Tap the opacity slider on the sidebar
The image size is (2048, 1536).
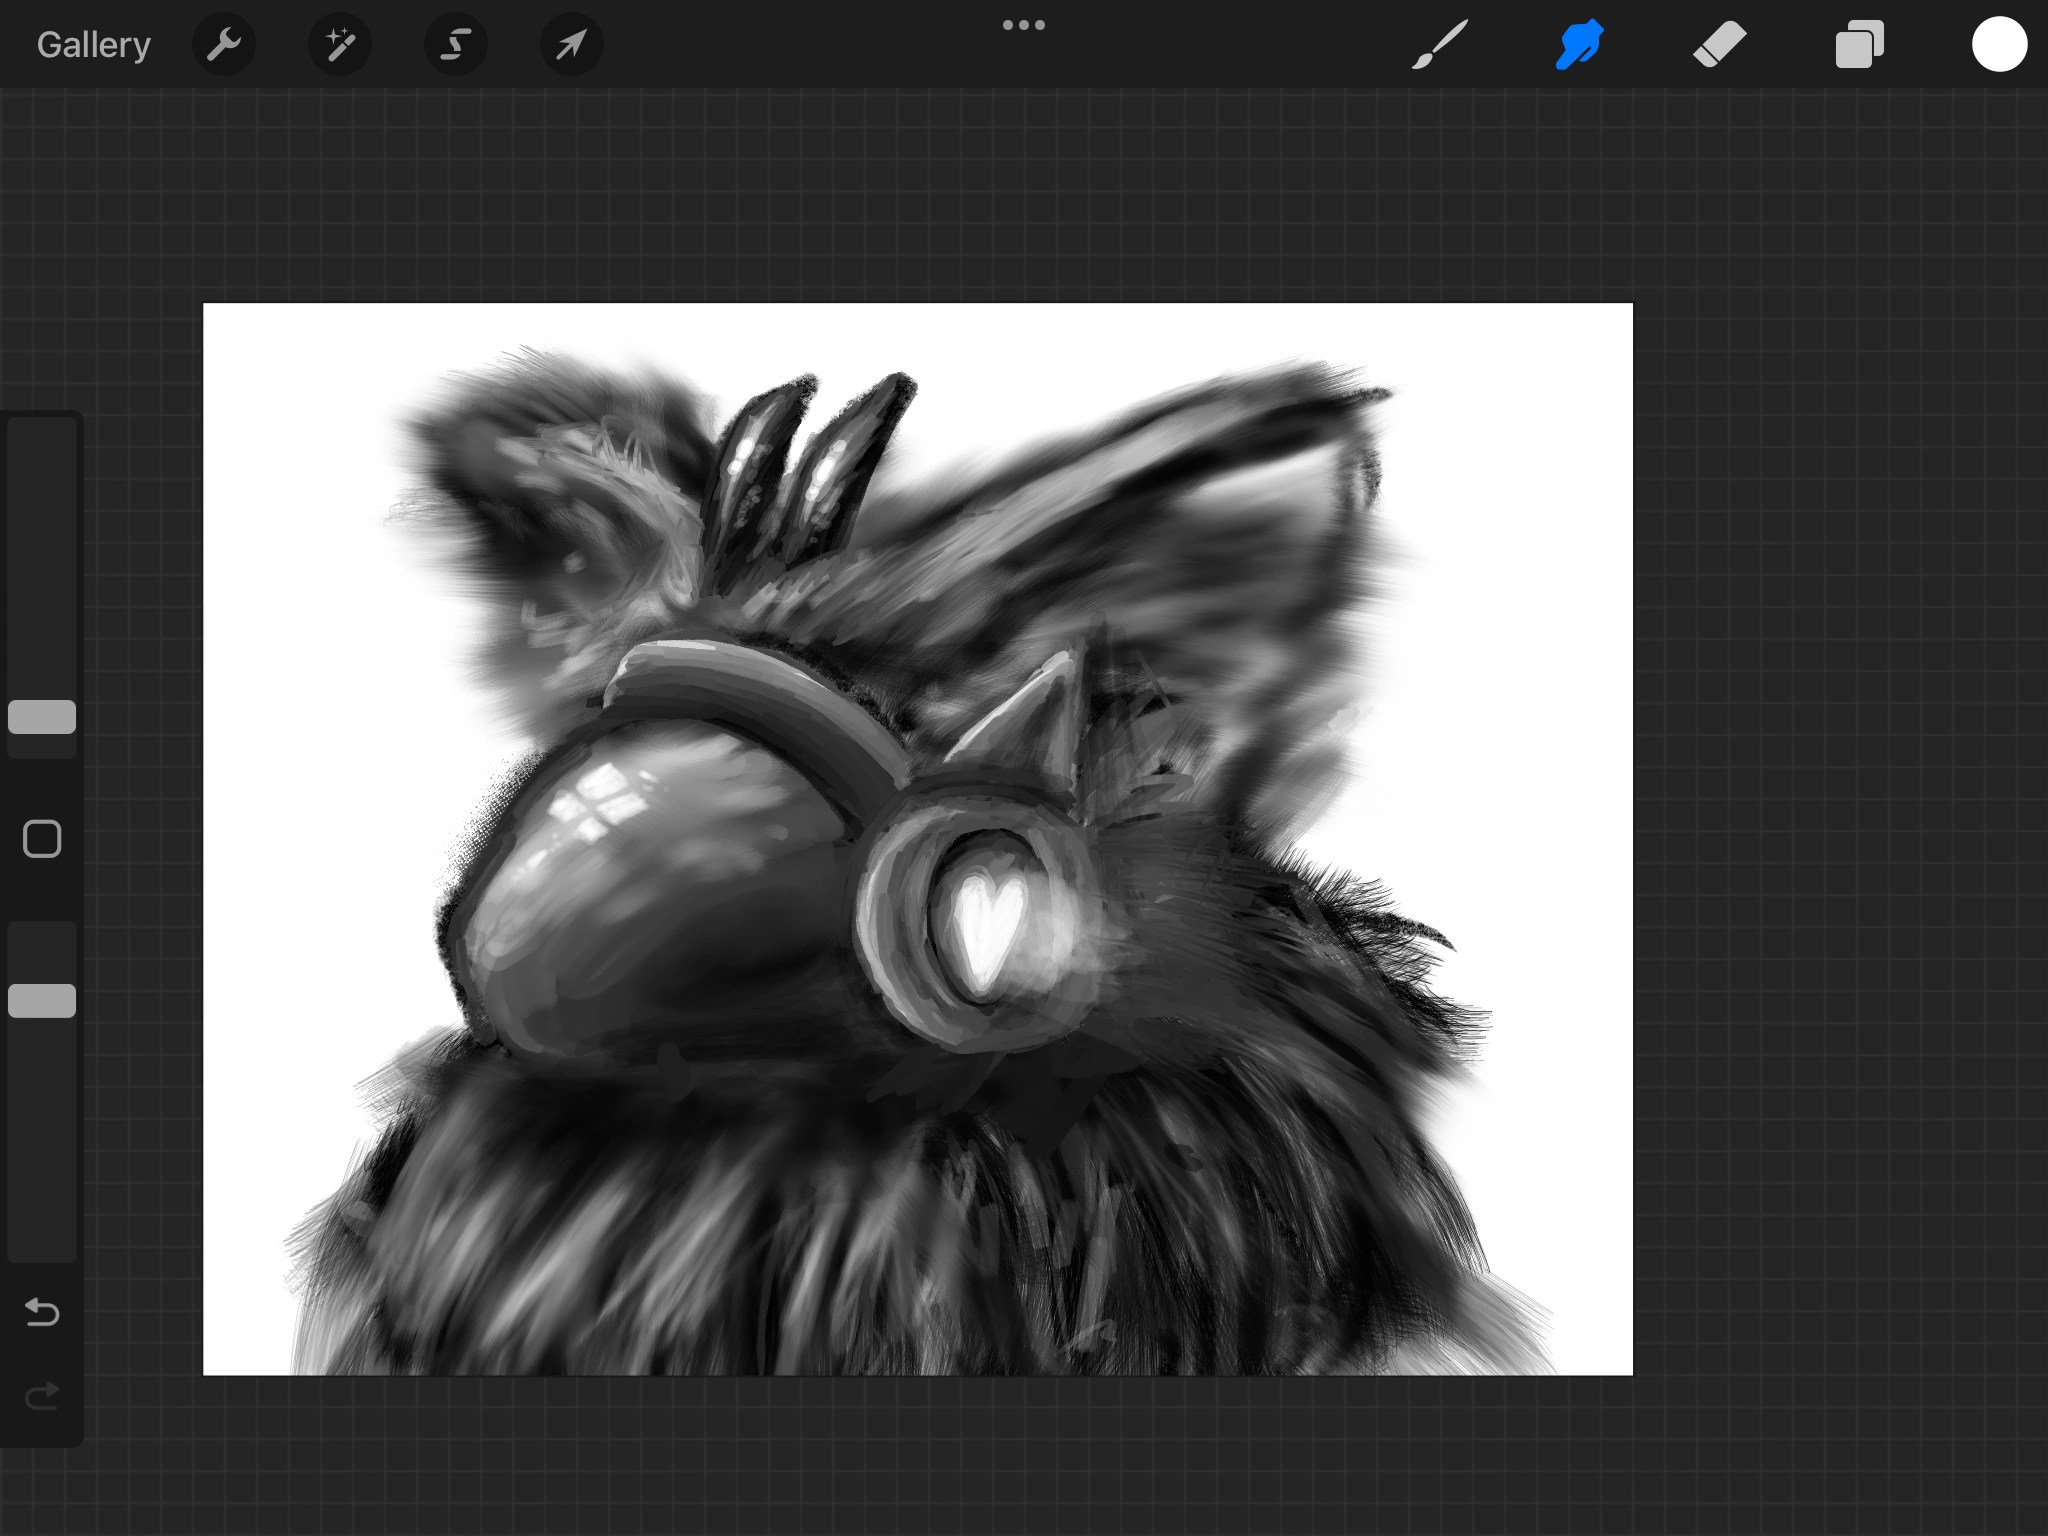click(x=42, y=998)
